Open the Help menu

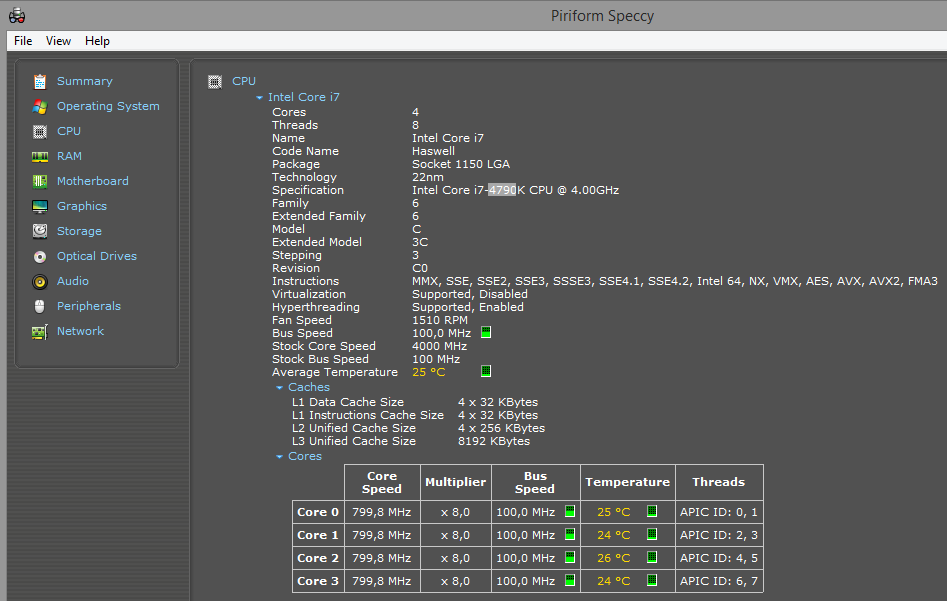pyautogui.click(x=97, y=40)
